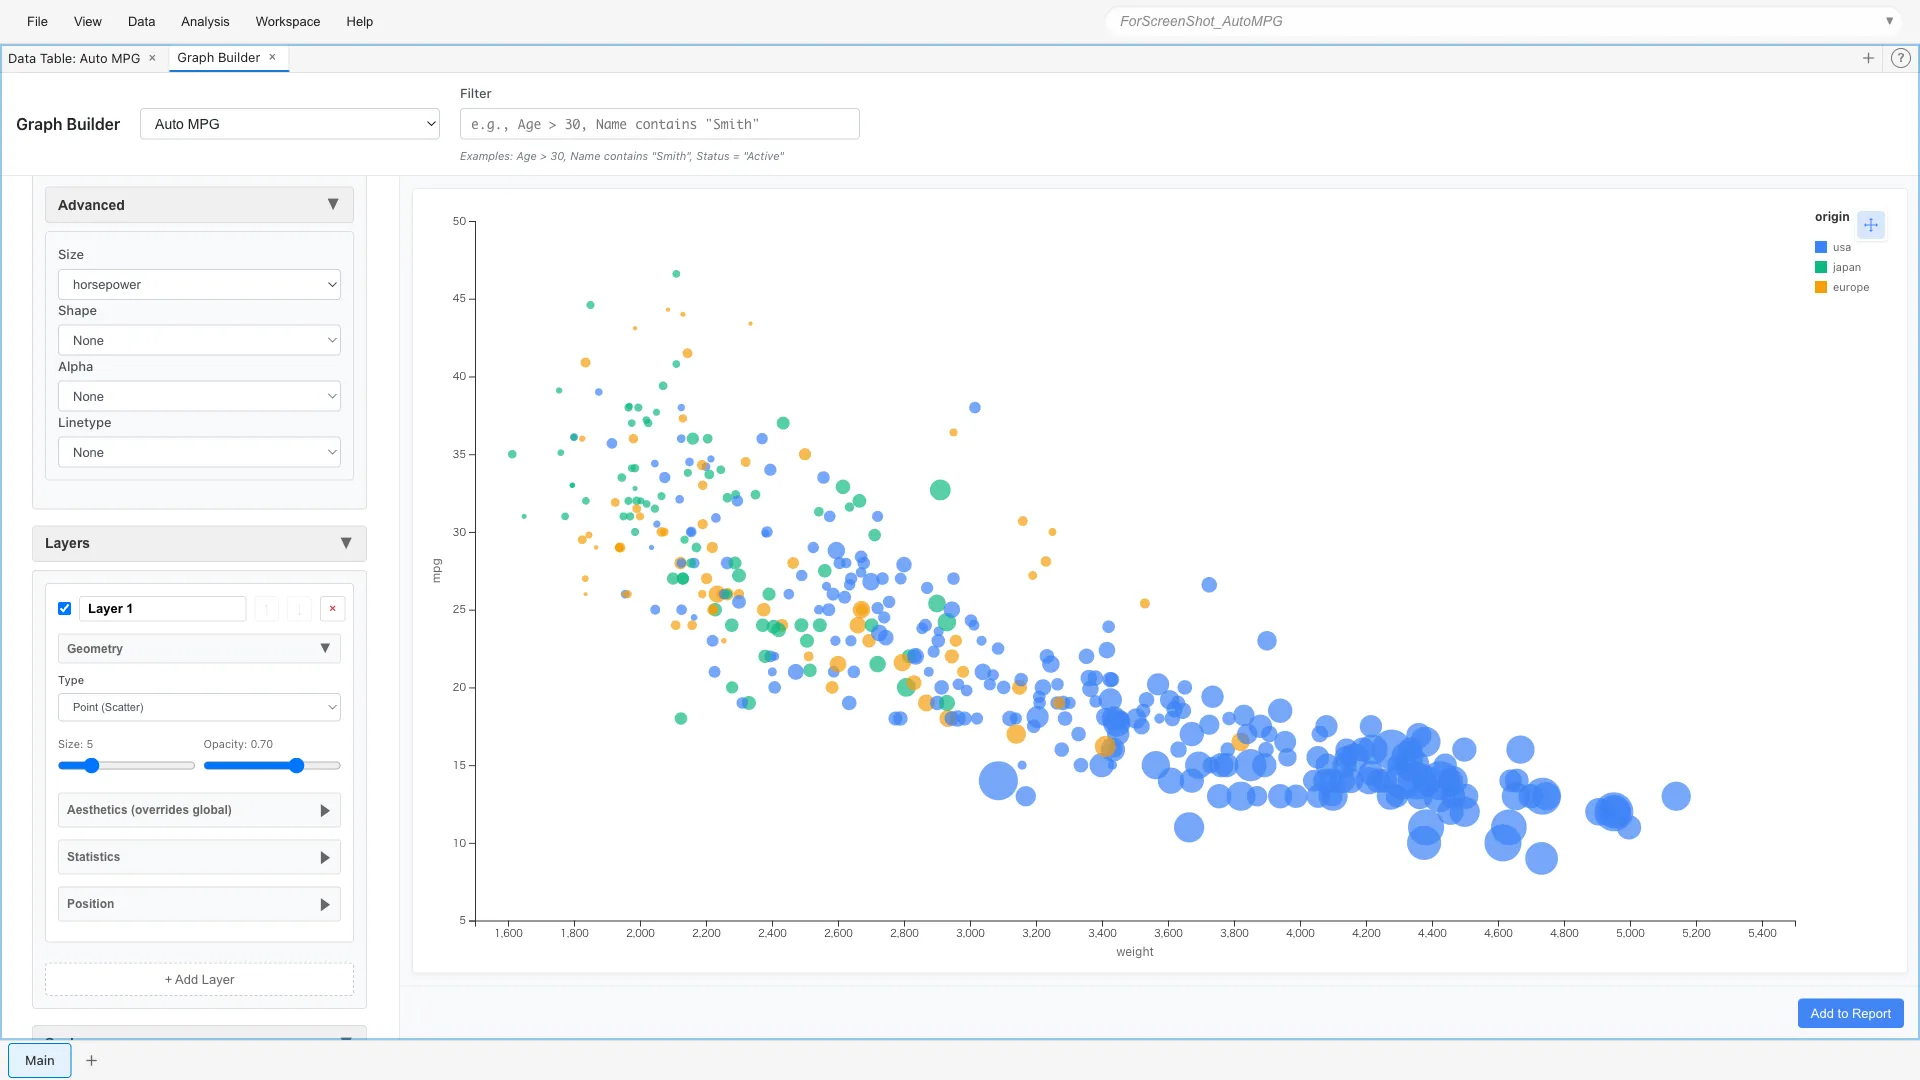The image size is (1920, 1080).
Task: Click the Add Layer button
Action: [x=198, y=979]
